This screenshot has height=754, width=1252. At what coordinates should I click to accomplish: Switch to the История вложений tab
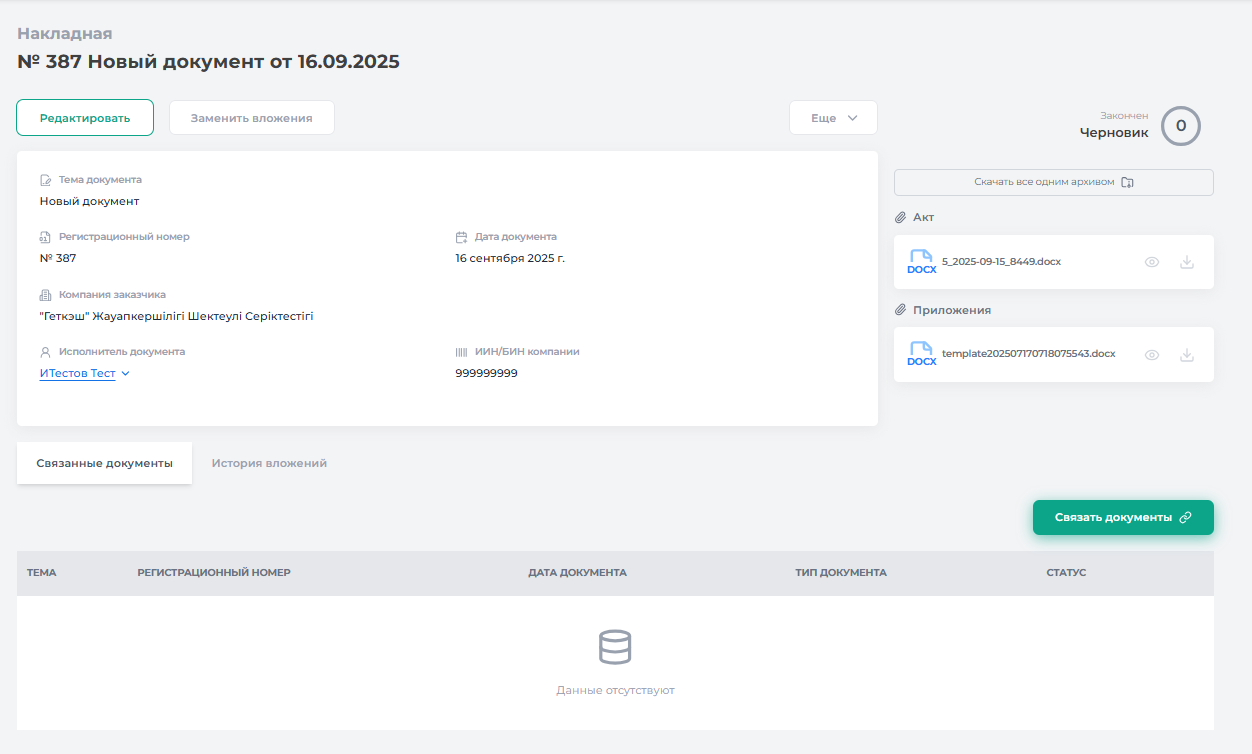pos(269,464)
